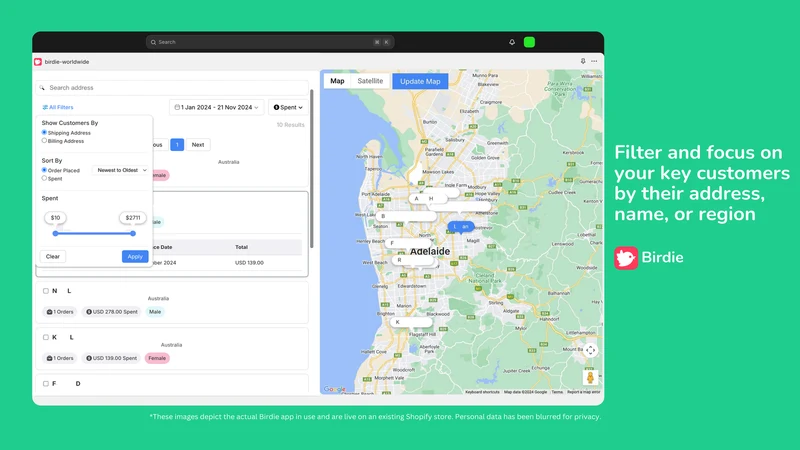Open the Newest to Oldest dropdown
800x450 pixels.
point(121,170)
